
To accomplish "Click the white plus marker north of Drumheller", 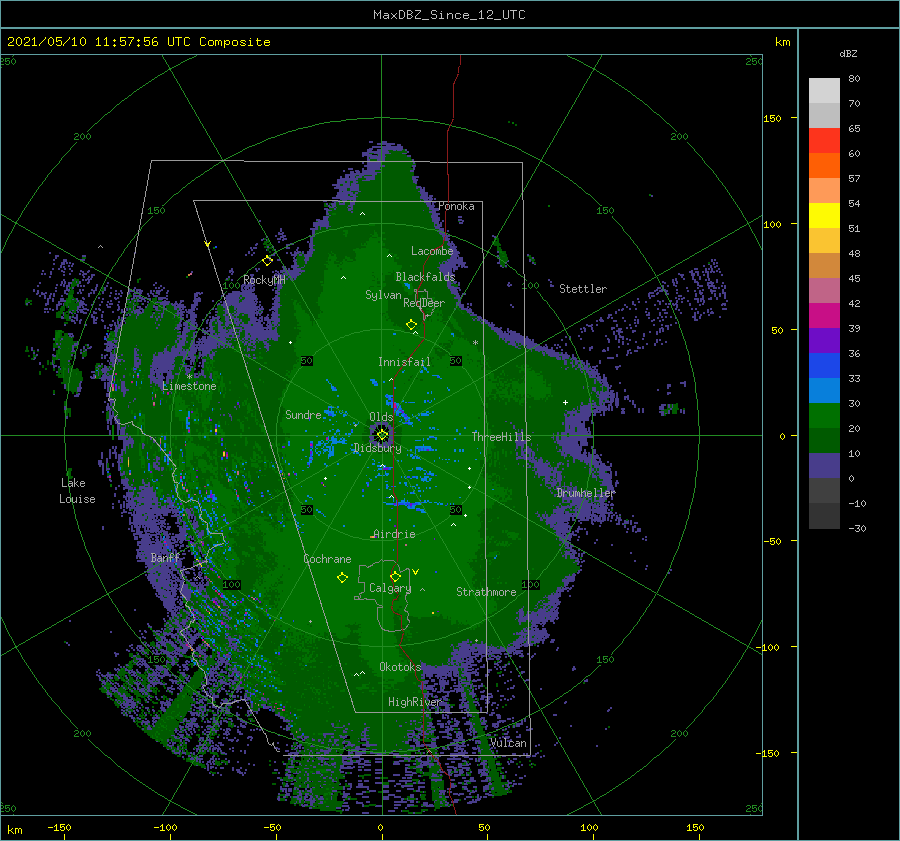I will point(565,402).
